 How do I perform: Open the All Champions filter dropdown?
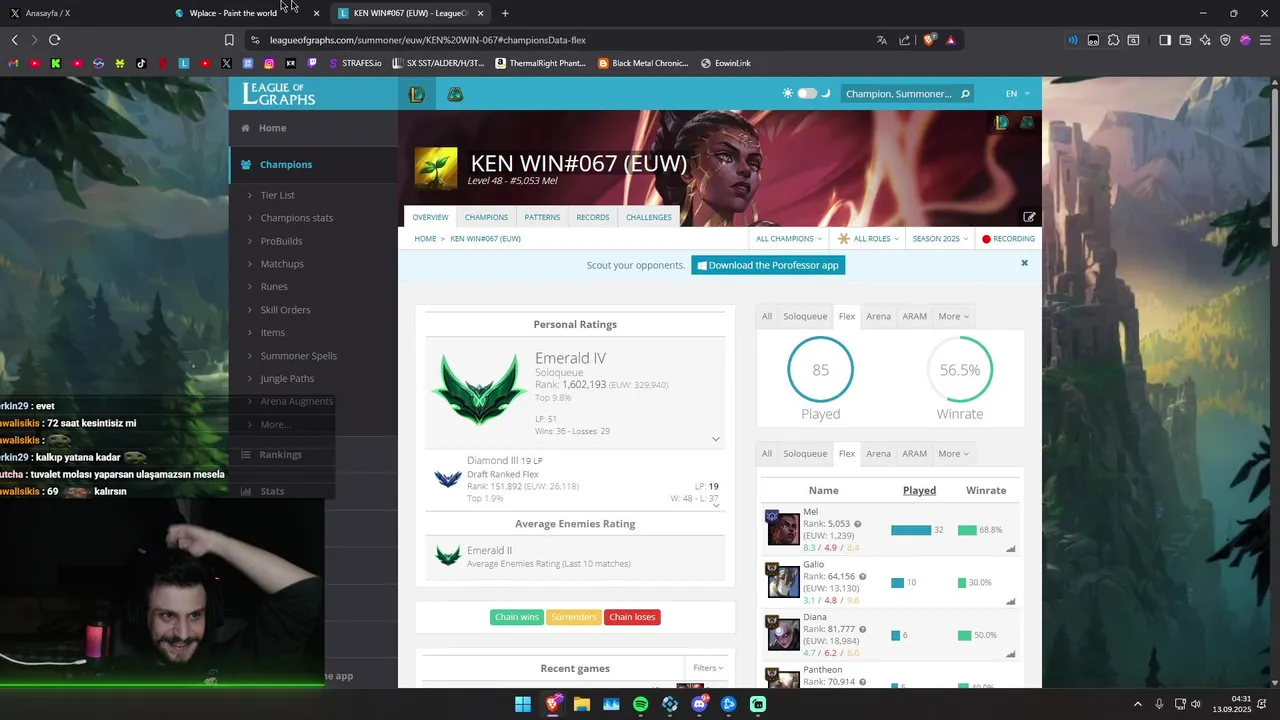(x=789, y=239)
